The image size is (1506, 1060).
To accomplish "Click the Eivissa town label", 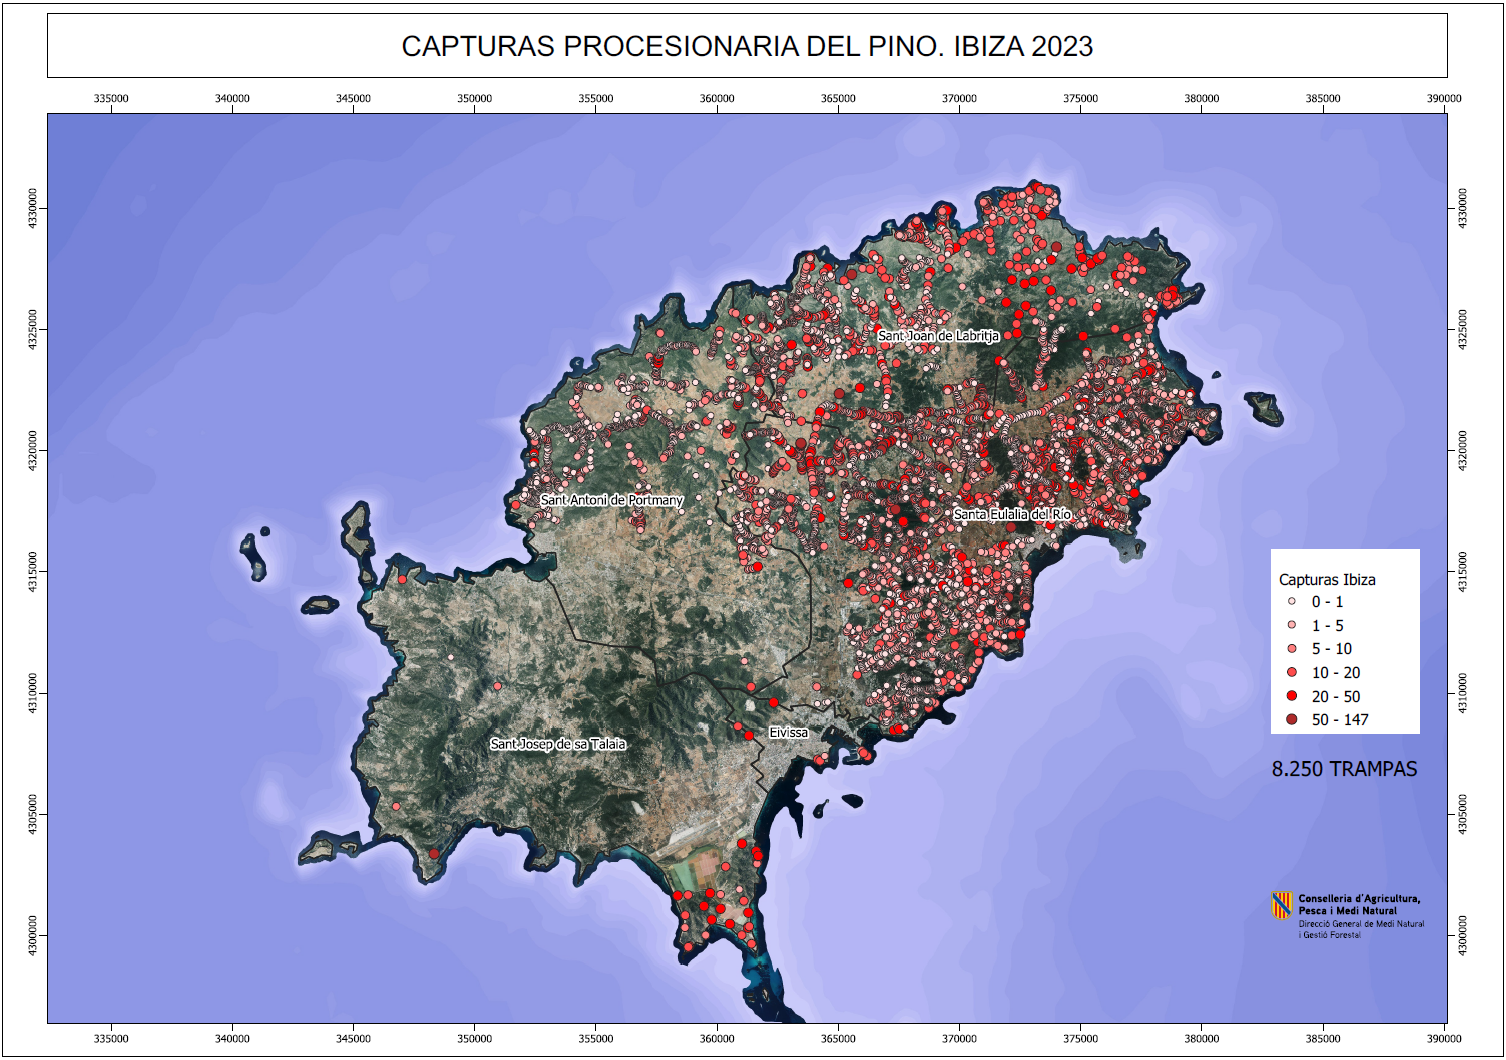I will [788, 733].
